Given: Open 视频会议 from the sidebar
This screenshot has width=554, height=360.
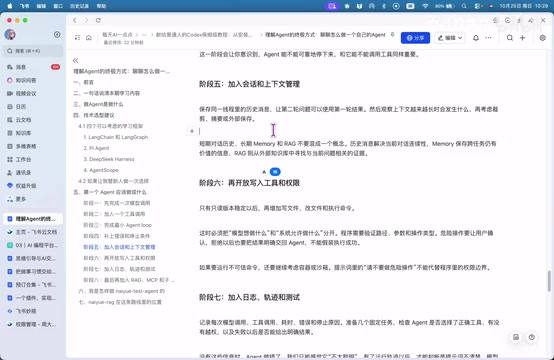Looking at the screenshot, I should tap(33, 93).
